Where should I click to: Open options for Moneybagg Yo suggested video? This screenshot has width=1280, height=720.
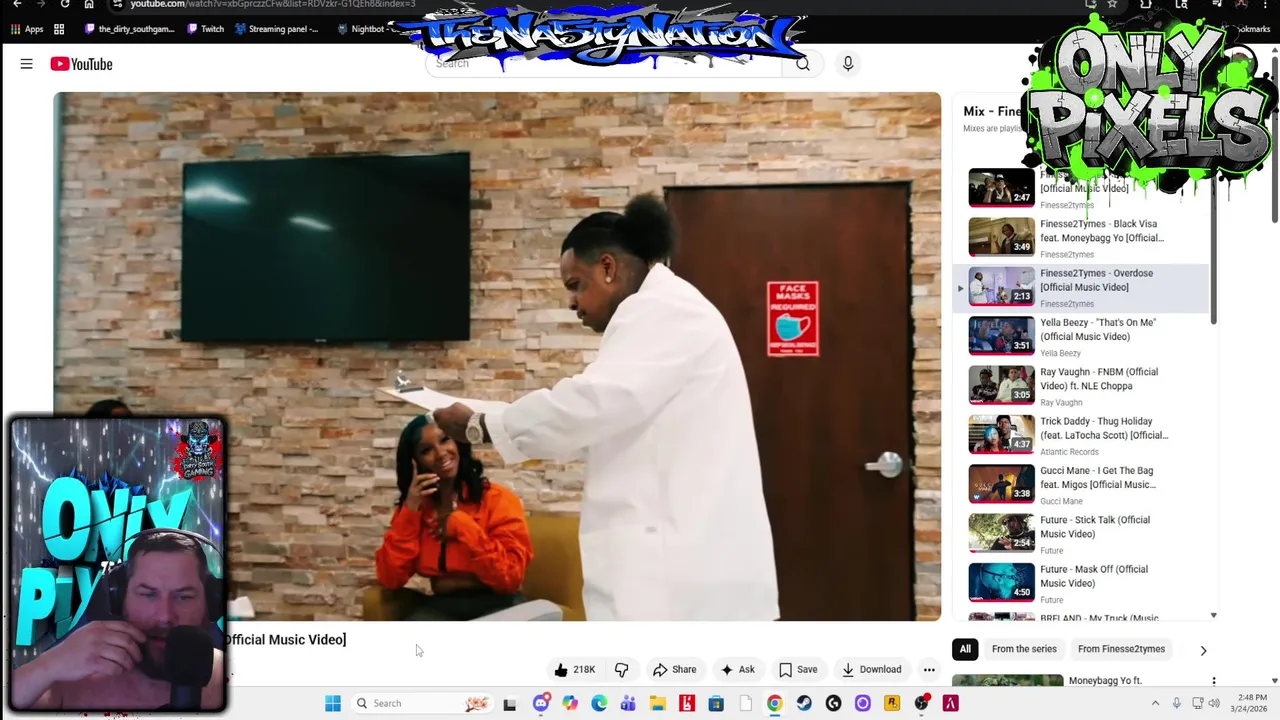pos(1214,681)
